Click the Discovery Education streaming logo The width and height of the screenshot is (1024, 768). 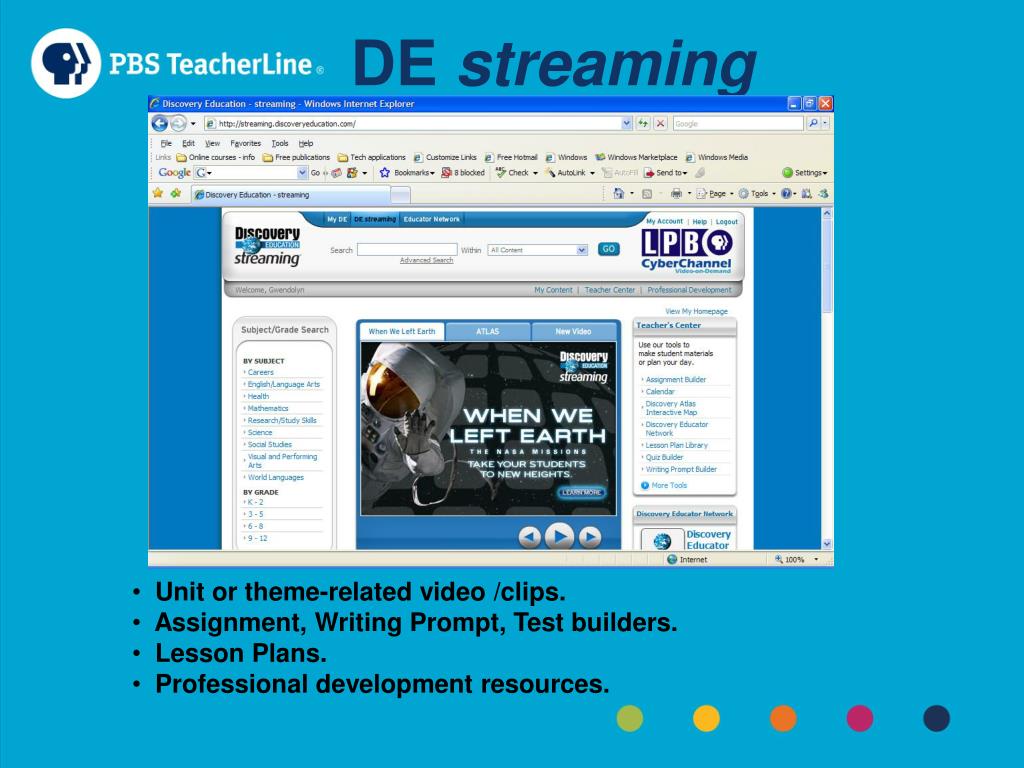coord(267,247)
